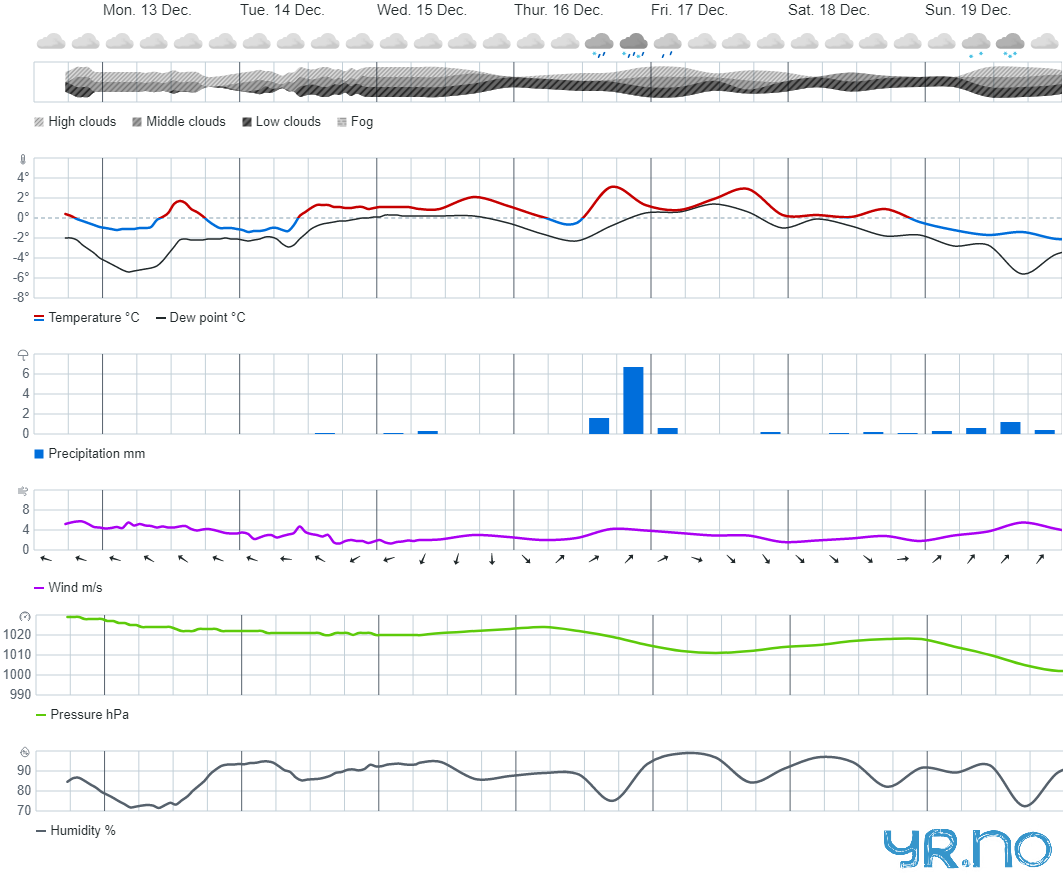Image resolution: width=1063 pixels, height=875 pixels.
Task: Toggle the Low clouds legend item
Action: tap(281, 122)
